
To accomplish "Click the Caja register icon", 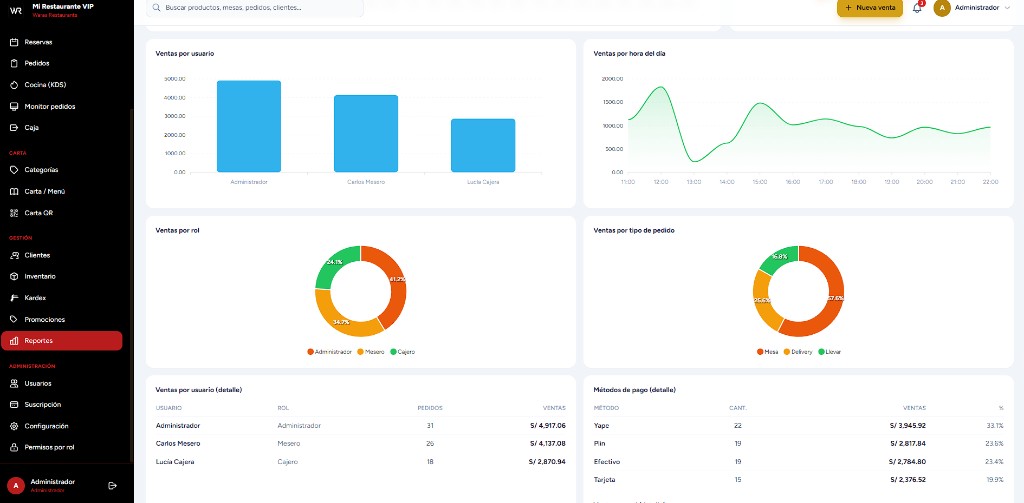I will pos(14,127).
